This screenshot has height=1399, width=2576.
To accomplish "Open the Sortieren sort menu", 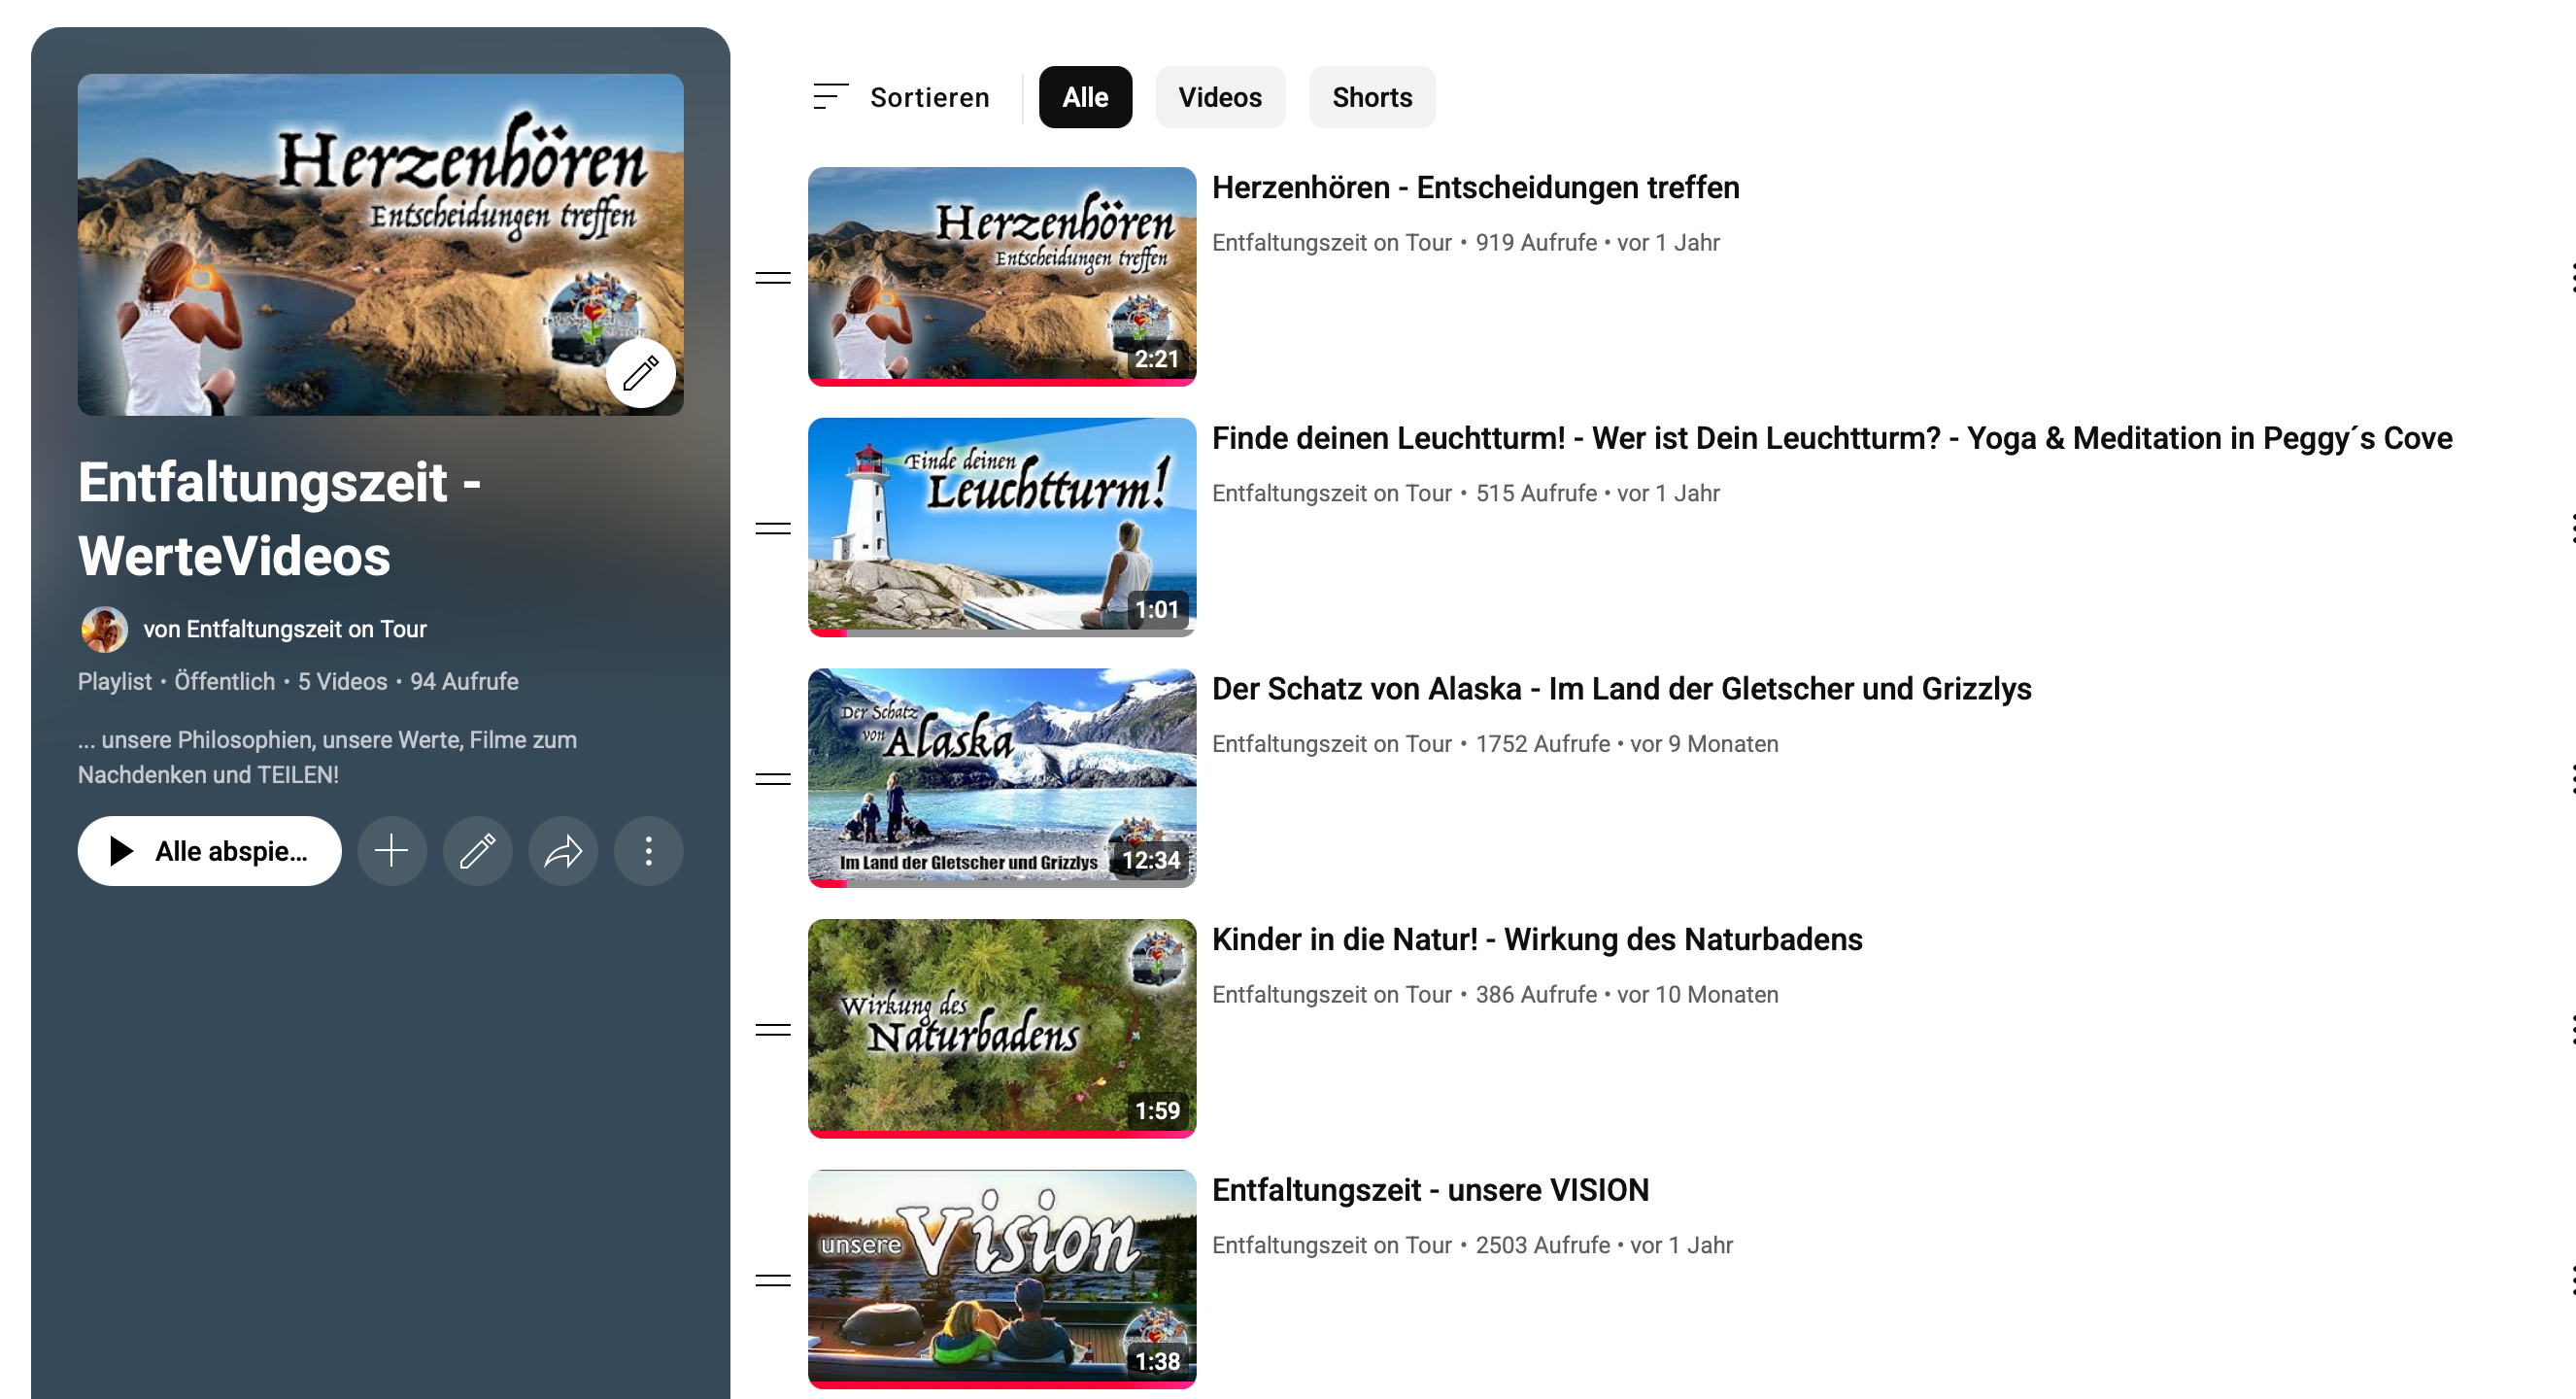I will 901,97.
